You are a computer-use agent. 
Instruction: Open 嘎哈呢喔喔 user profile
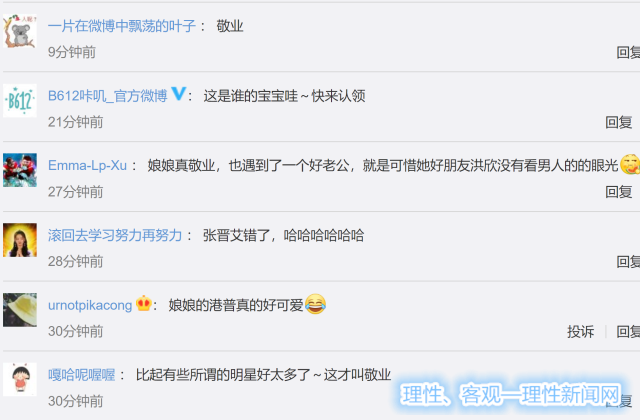81,375
